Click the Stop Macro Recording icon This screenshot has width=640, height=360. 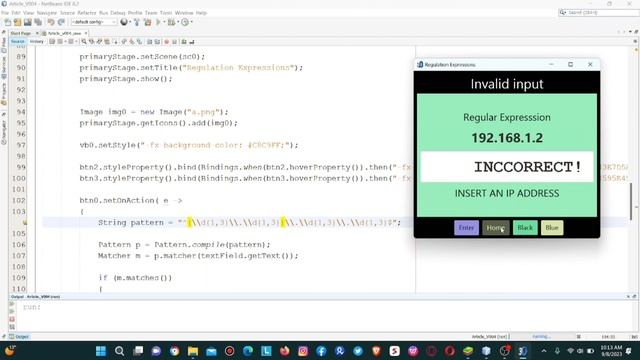pyautogui.click(x=174, y=42)
